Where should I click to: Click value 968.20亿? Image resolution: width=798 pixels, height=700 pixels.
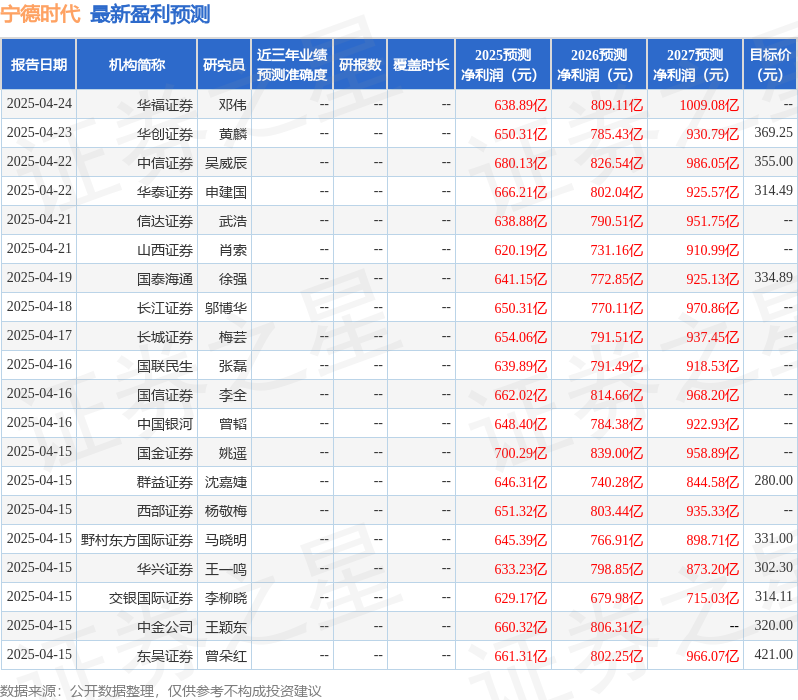[712, 395]
